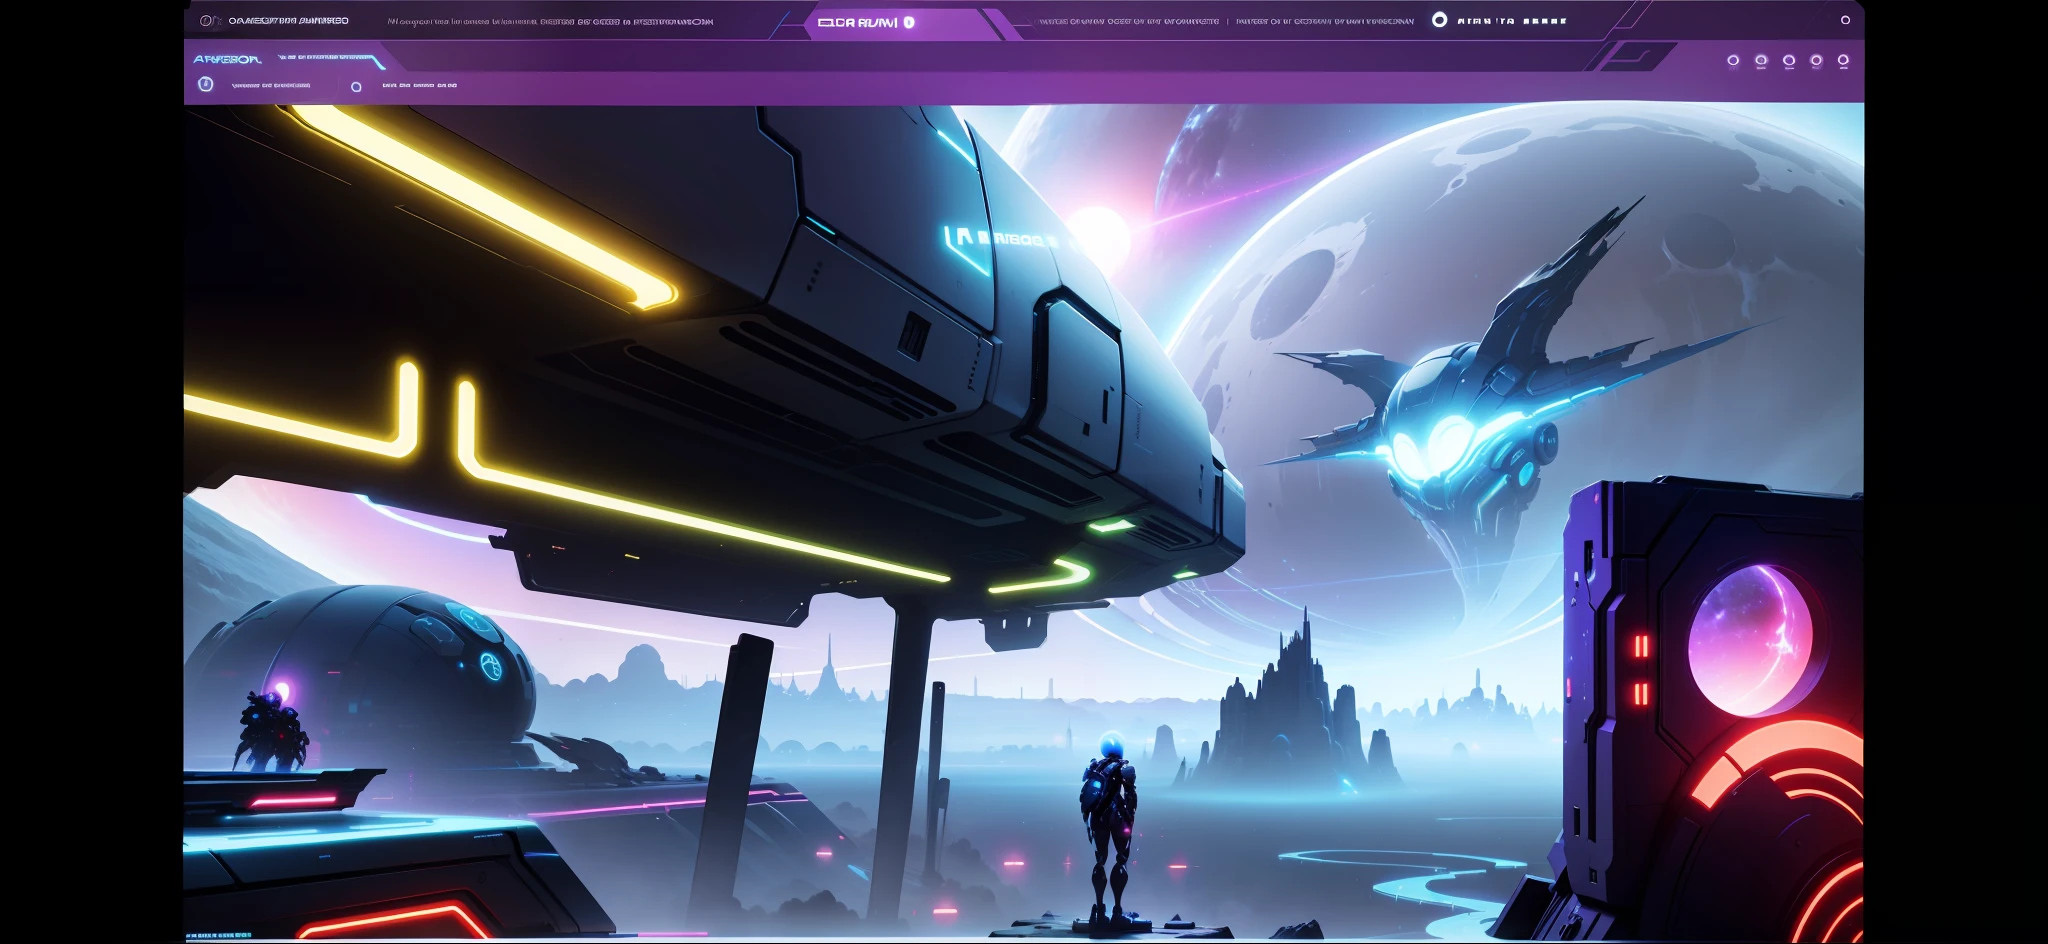Viewport: 2048px width, 944px height.
Task: Click the cyan logo wordmark below the header's left corner
Action: tap(227, 59)
